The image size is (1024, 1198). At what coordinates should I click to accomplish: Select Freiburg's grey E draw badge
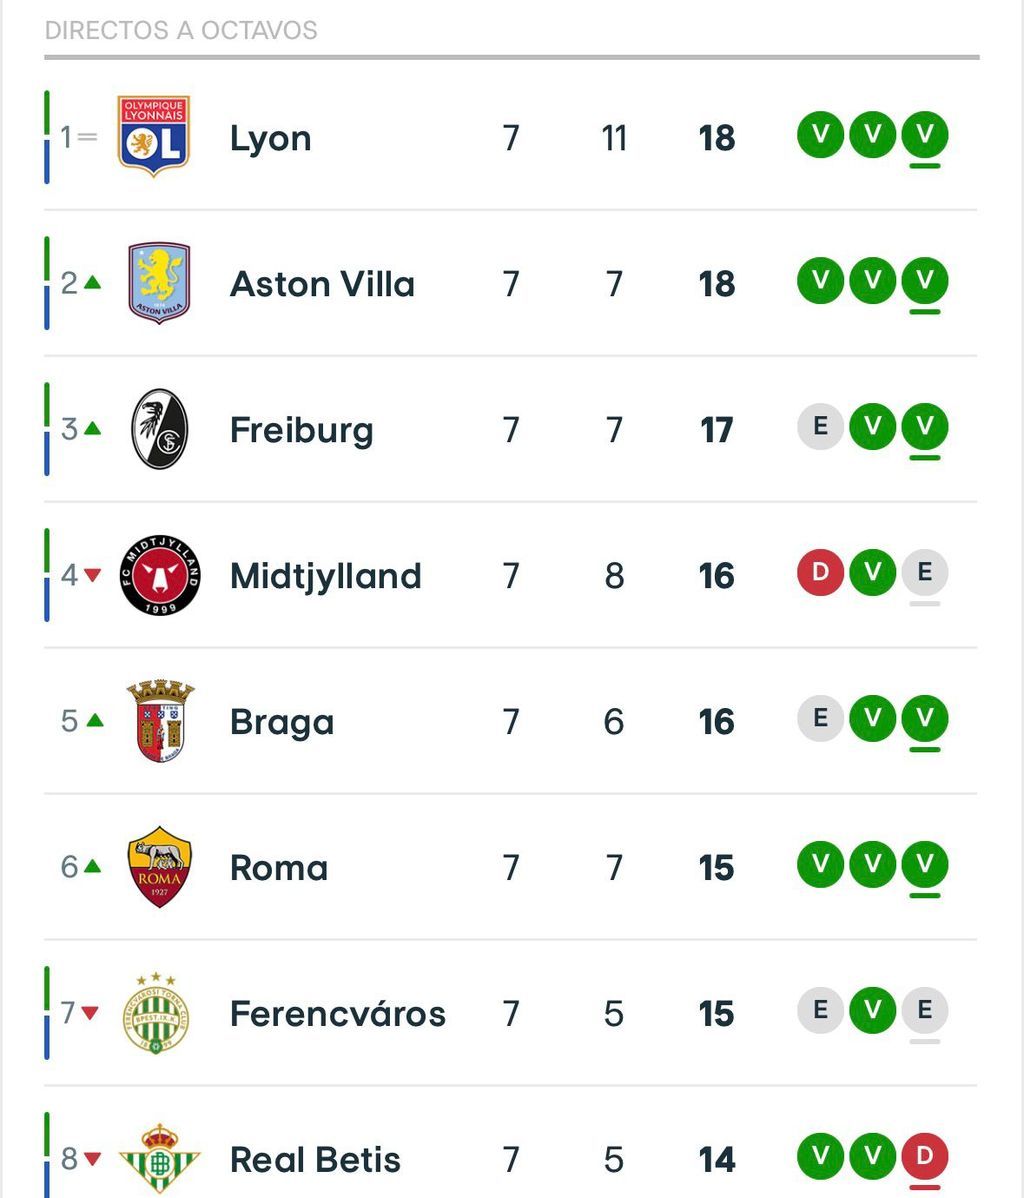tap(819, 427)
